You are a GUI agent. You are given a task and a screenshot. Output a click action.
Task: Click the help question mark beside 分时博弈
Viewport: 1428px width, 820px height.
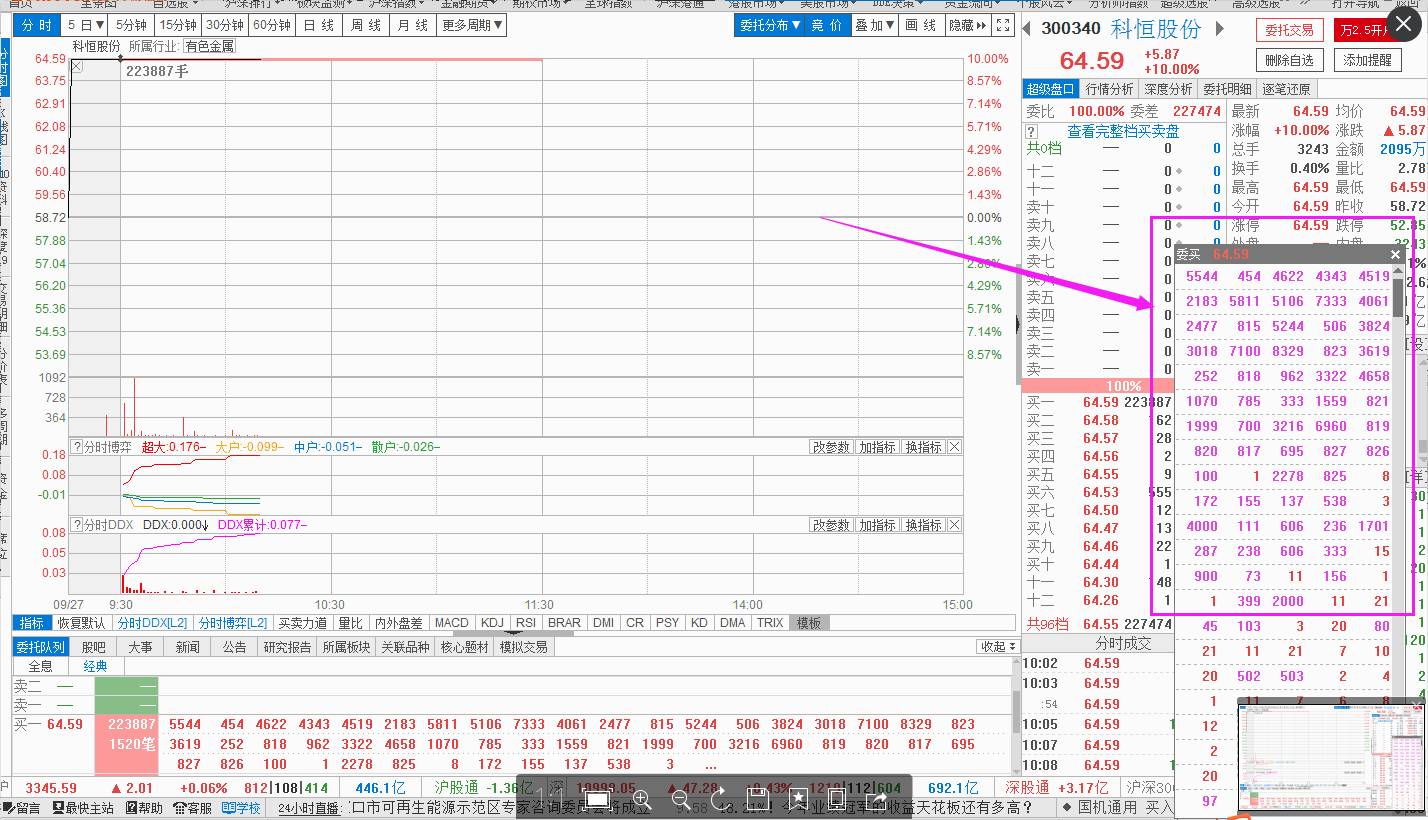coord(76,447)
